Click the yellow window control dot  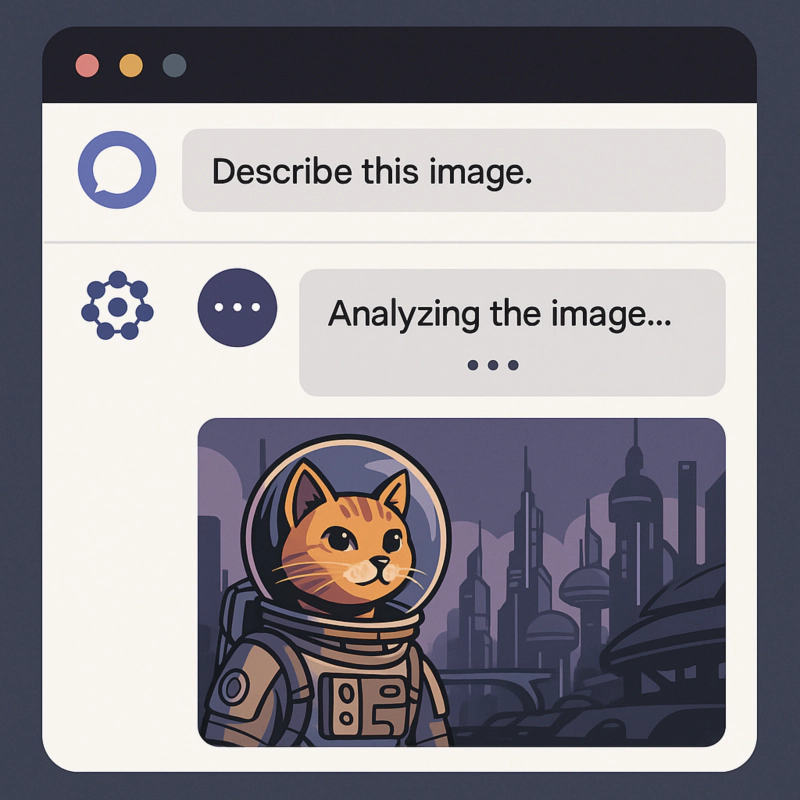[x=131, y=66]
